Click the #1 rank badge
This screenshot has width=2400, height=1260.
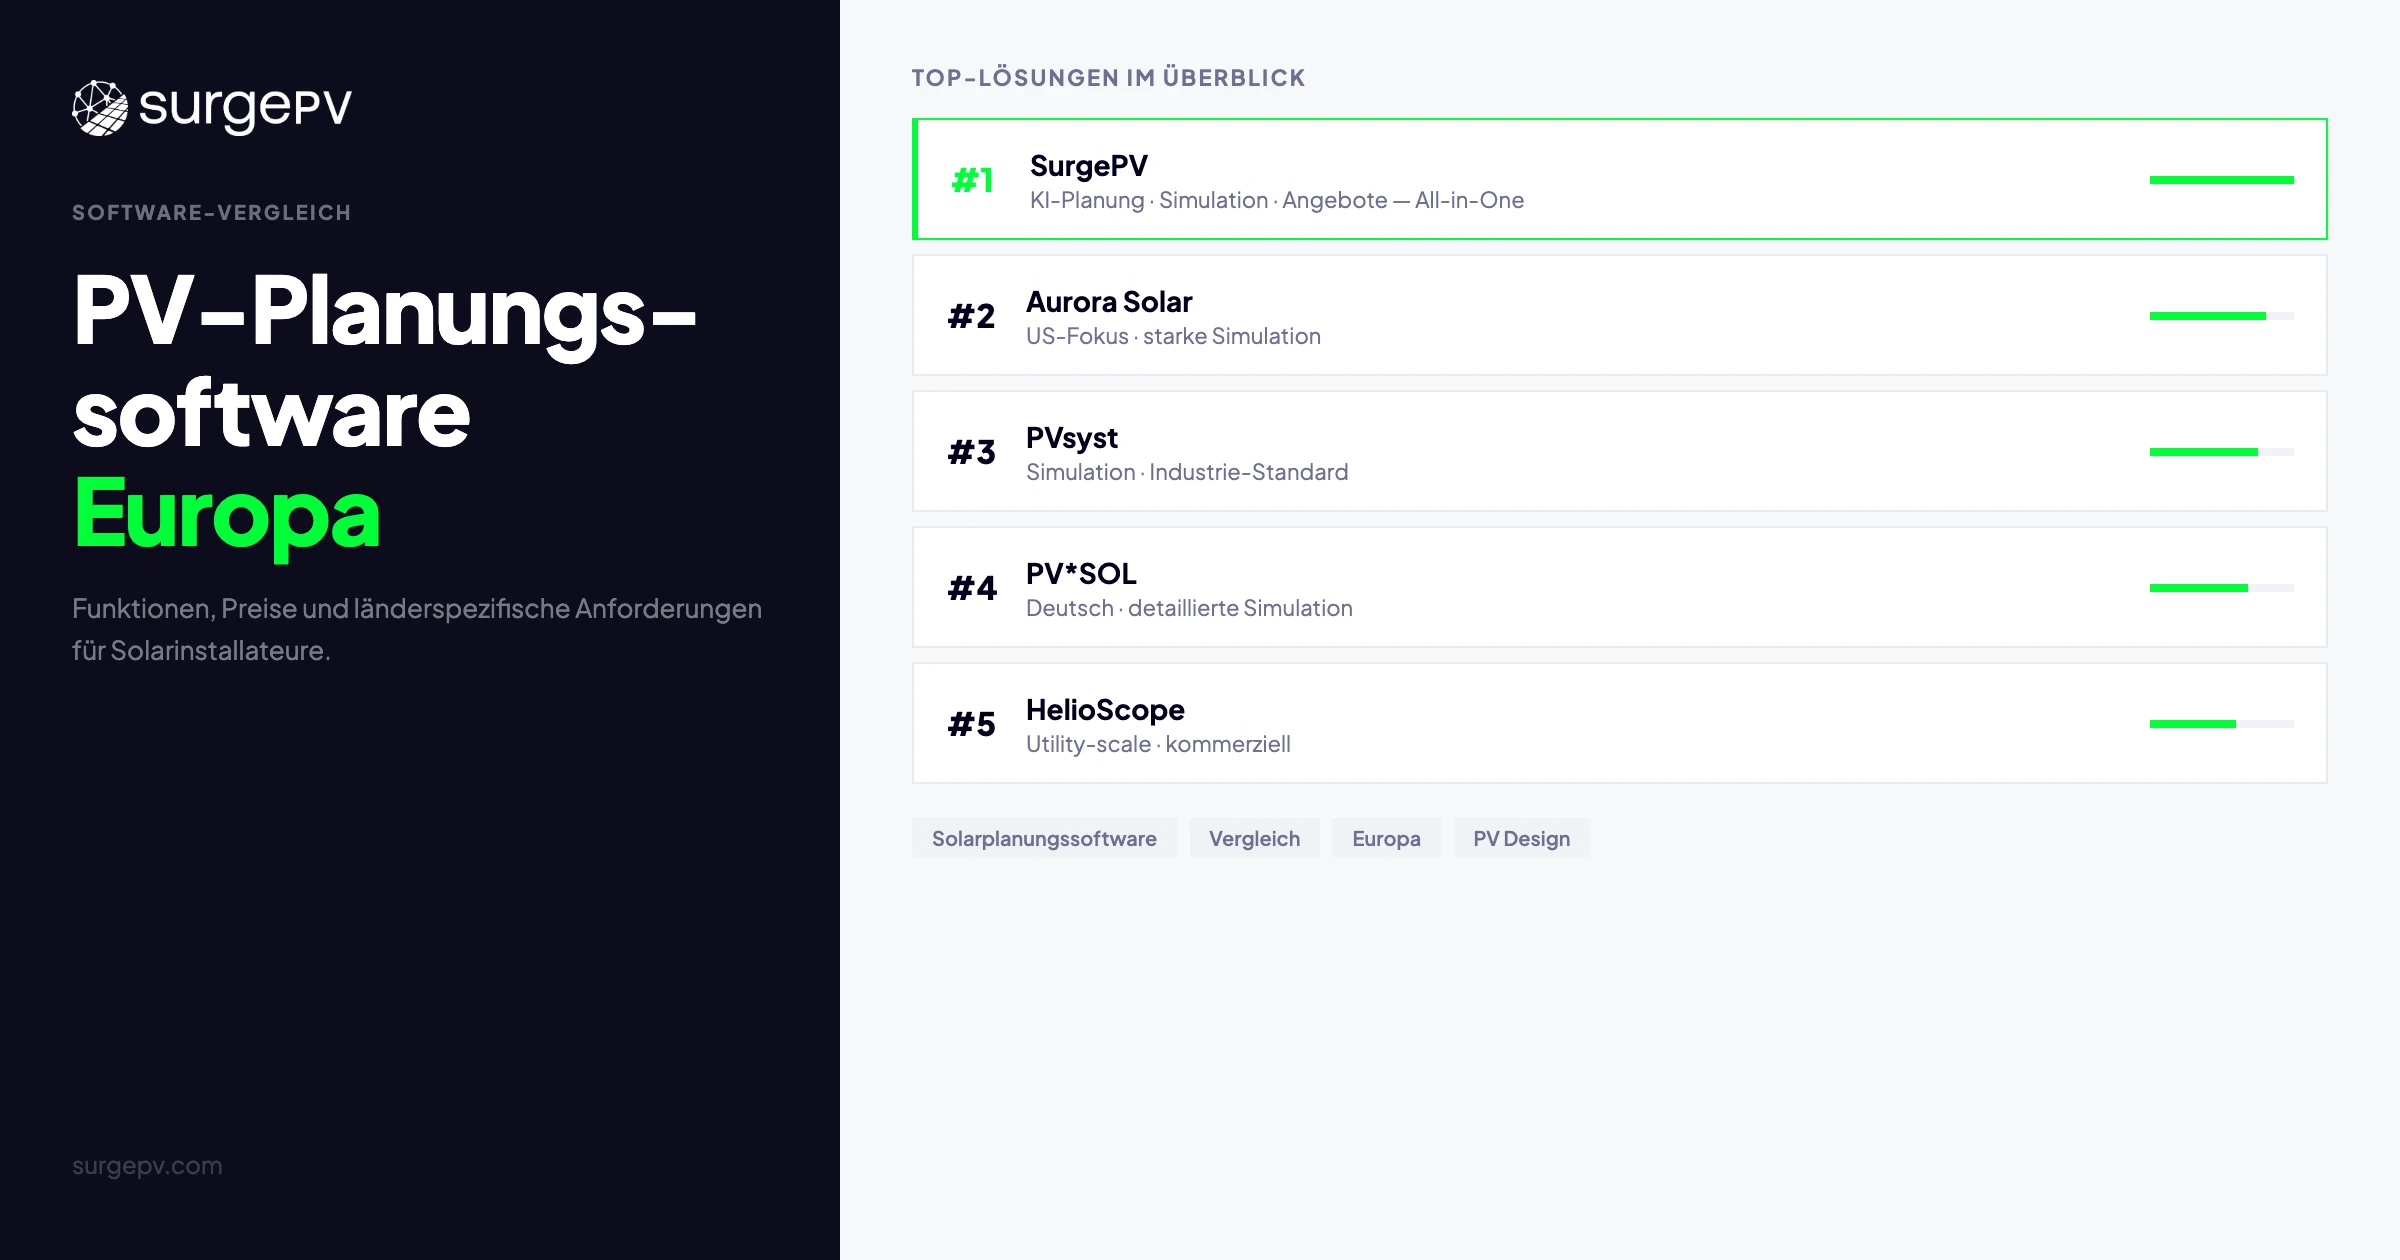point(972,180)
